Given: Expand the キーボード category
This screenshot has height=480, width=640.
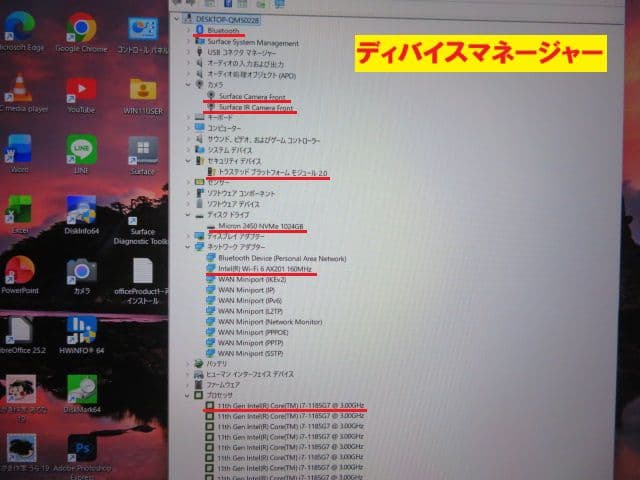Looking at the screenshot, I should 187,117.
